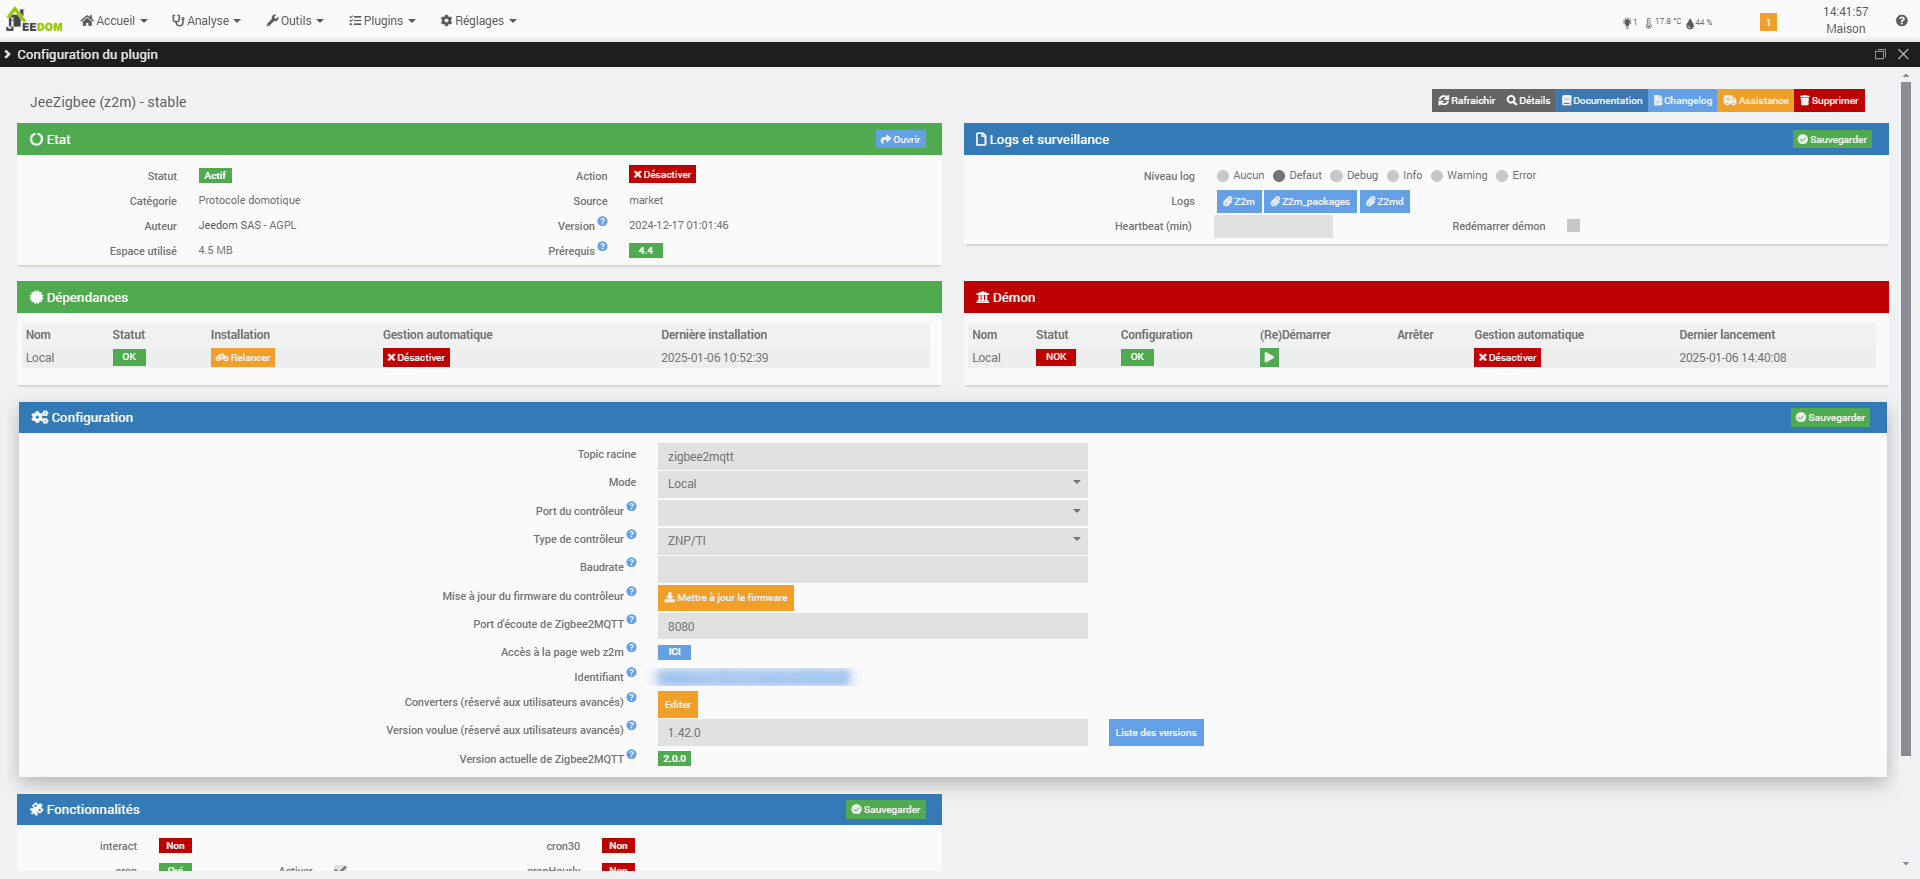Click help icon beside Identifiant
1920x879 pixels.
click(x=632, y=673)
